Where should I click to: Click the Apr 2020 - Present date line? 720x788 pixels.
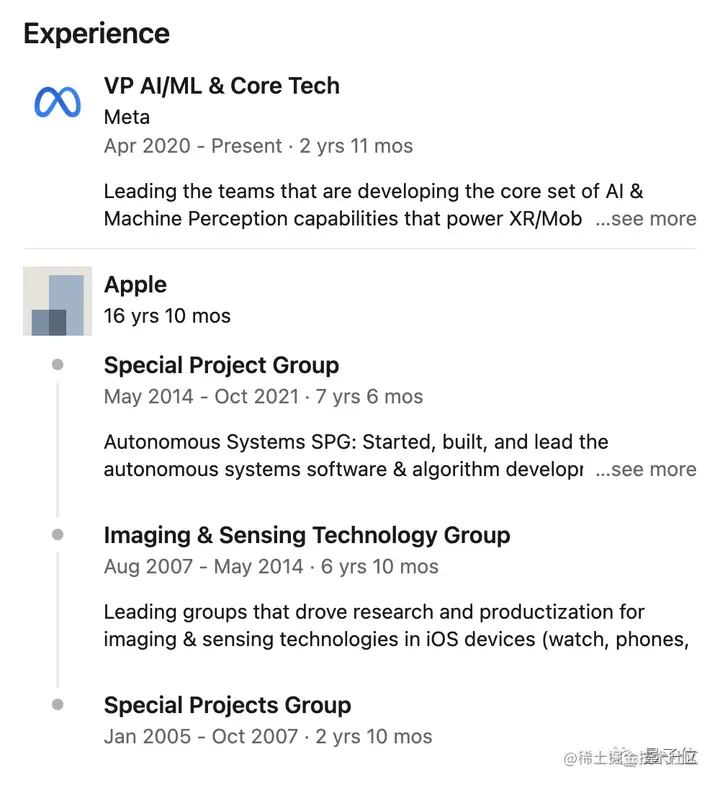(258, 146)
